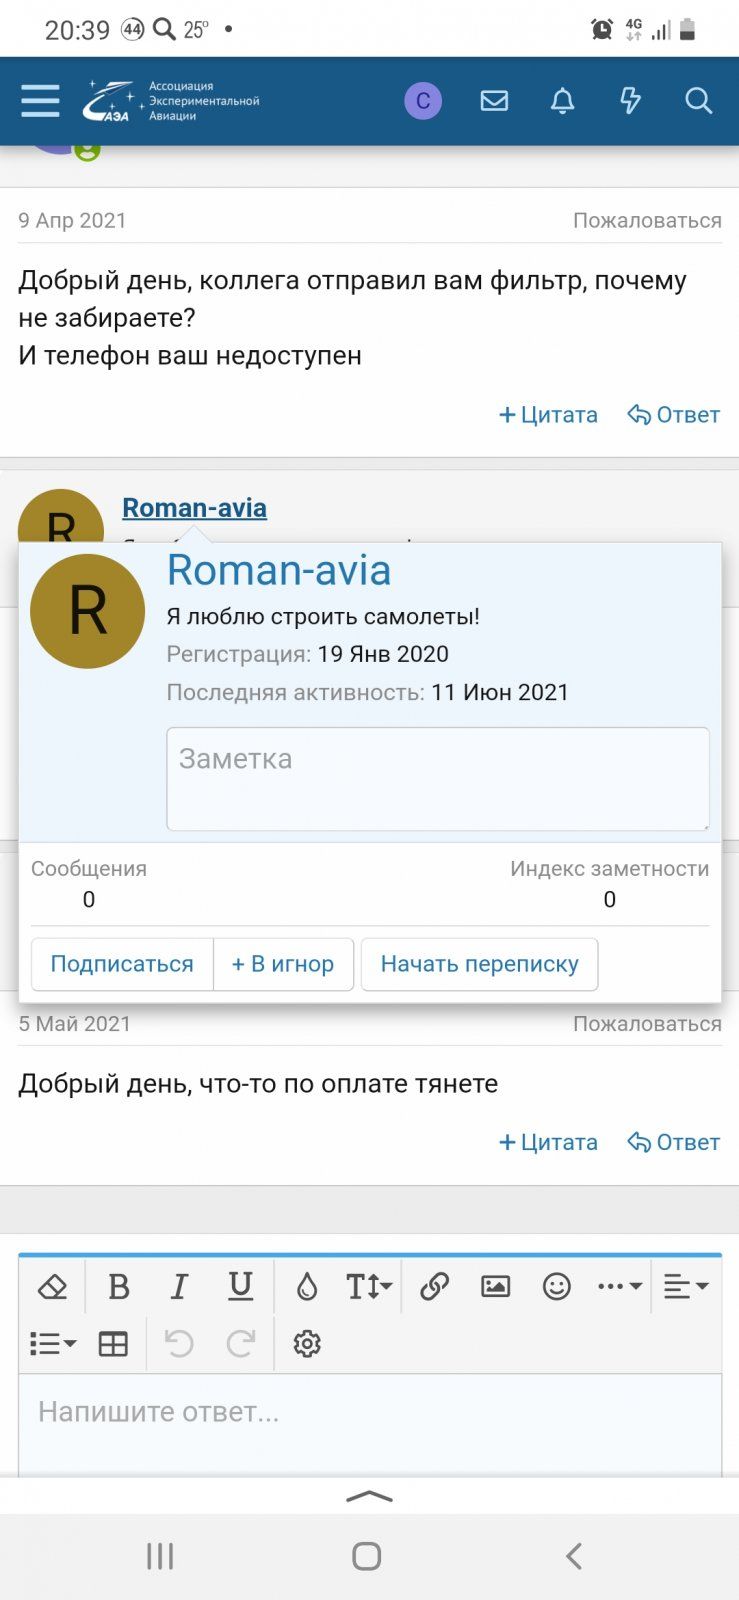Click the undo arrow in the editor
Viewport: 739px width, 1600px height.
pos(179,1344)
